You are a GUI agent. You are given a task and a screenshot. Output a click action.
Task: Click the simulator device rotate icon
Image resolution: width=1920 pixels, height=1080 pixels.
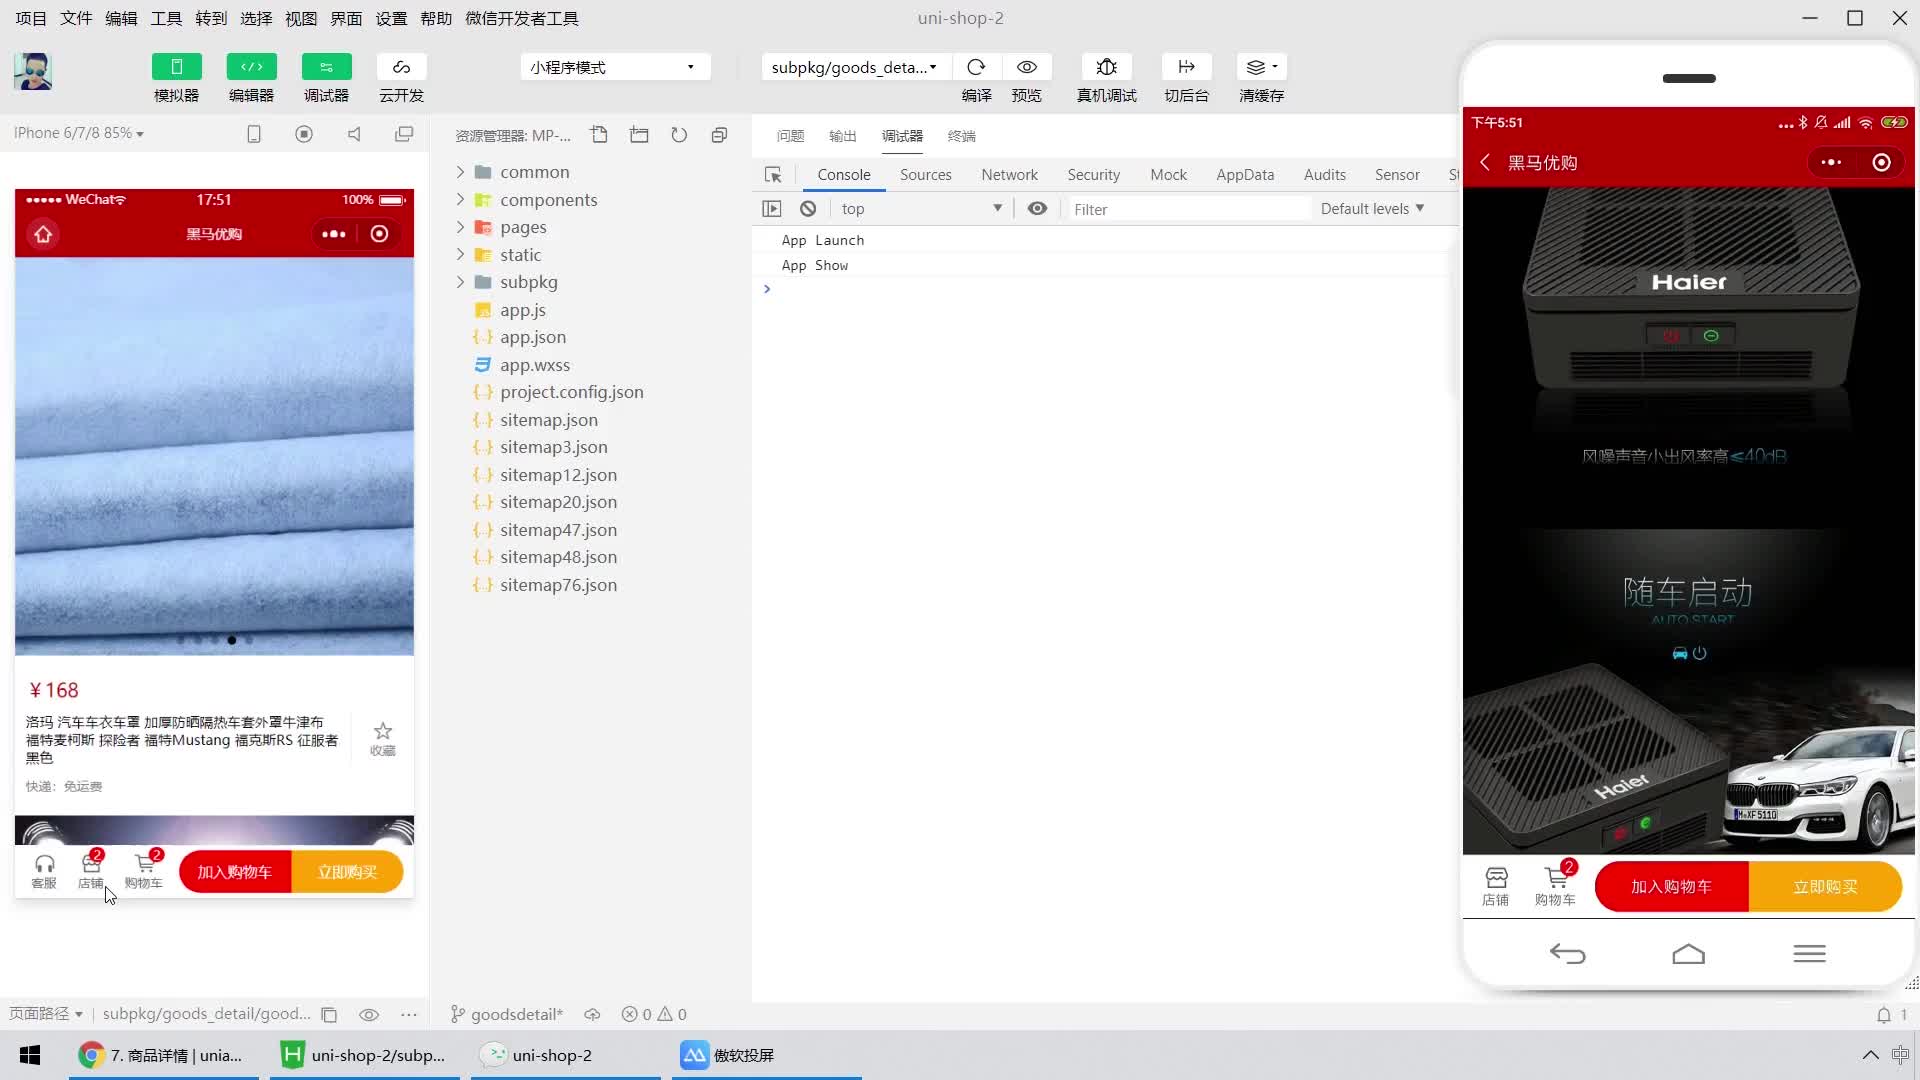pos(254,134)
